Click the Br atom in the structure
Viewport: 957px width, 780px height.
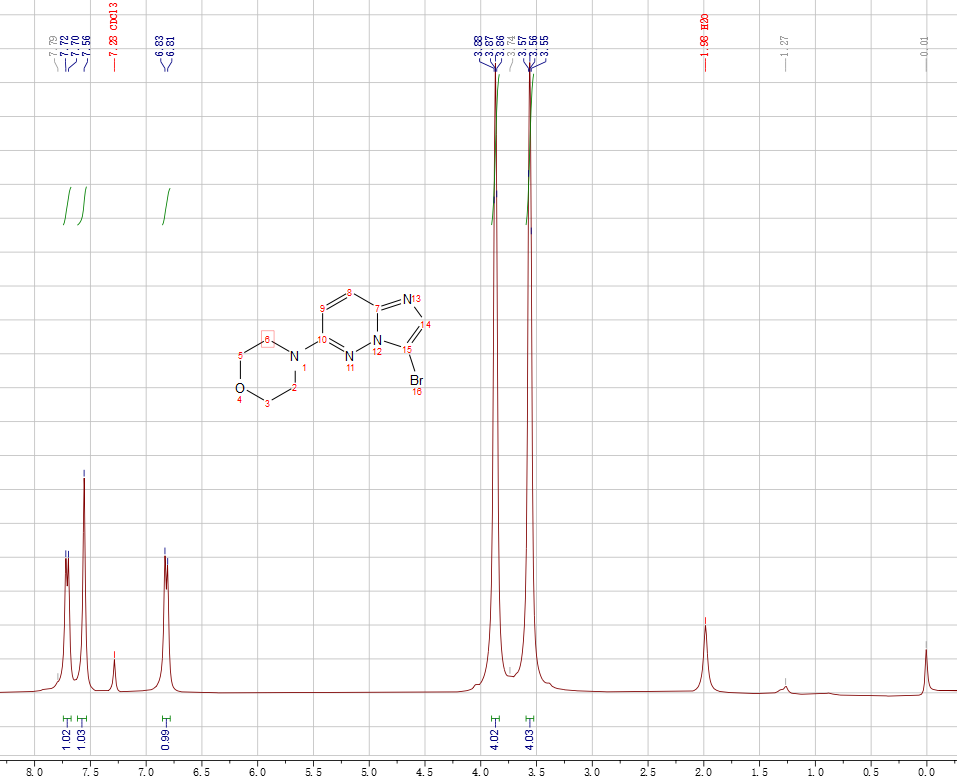pos(417,381)
